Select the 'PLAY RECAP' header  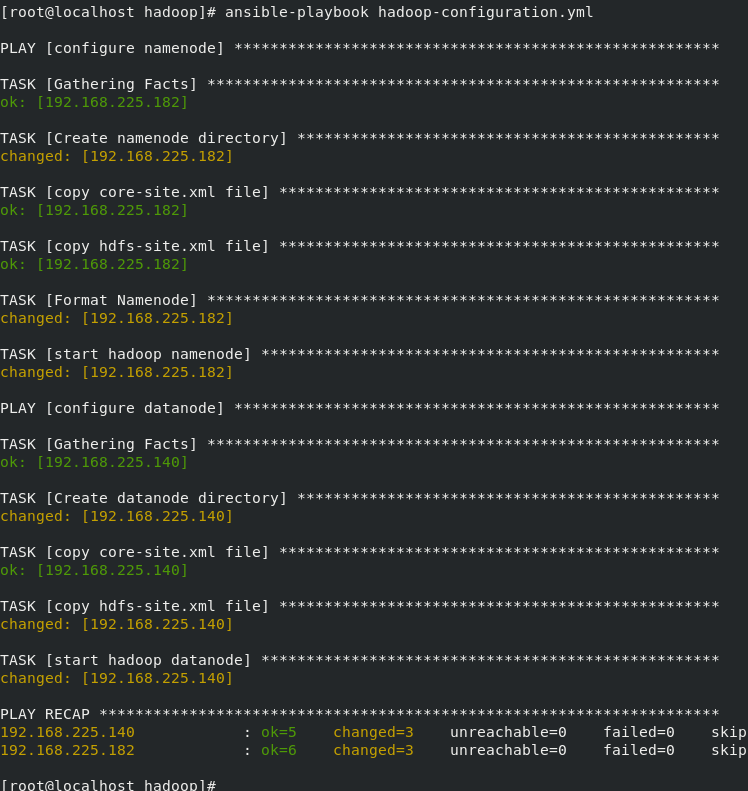point(45,714)
